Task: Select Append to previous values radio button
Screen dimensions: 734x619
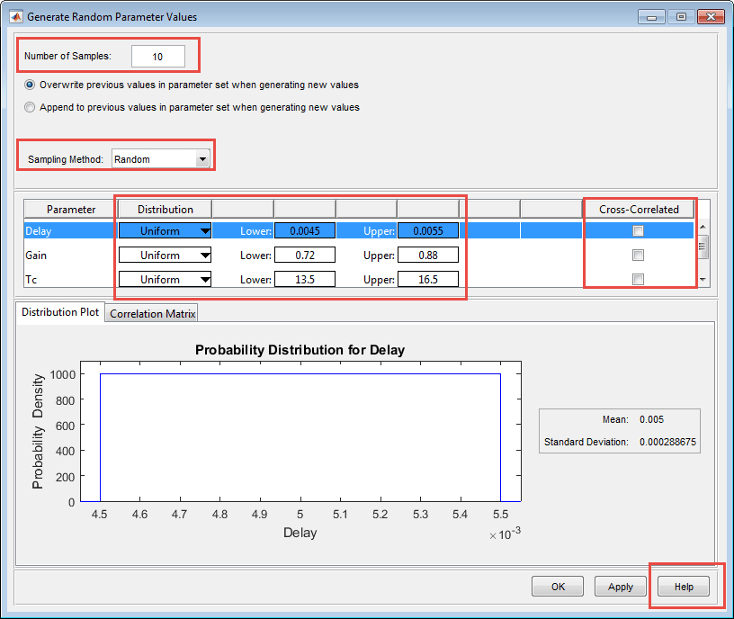Action: pos(29,107)
